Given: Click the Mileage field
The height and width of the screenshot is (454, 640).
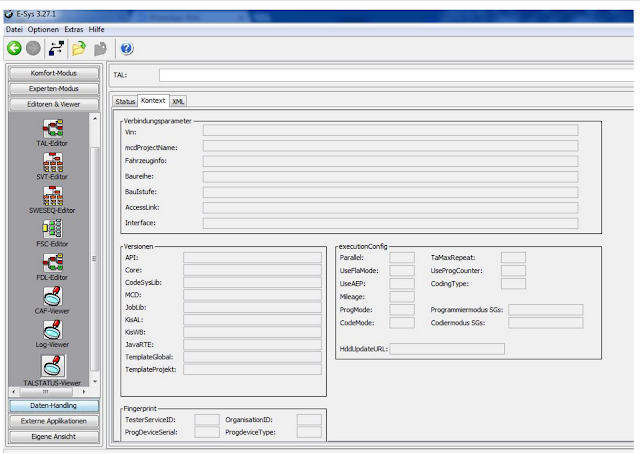Looking at the screenshot, I should (402, 297).
